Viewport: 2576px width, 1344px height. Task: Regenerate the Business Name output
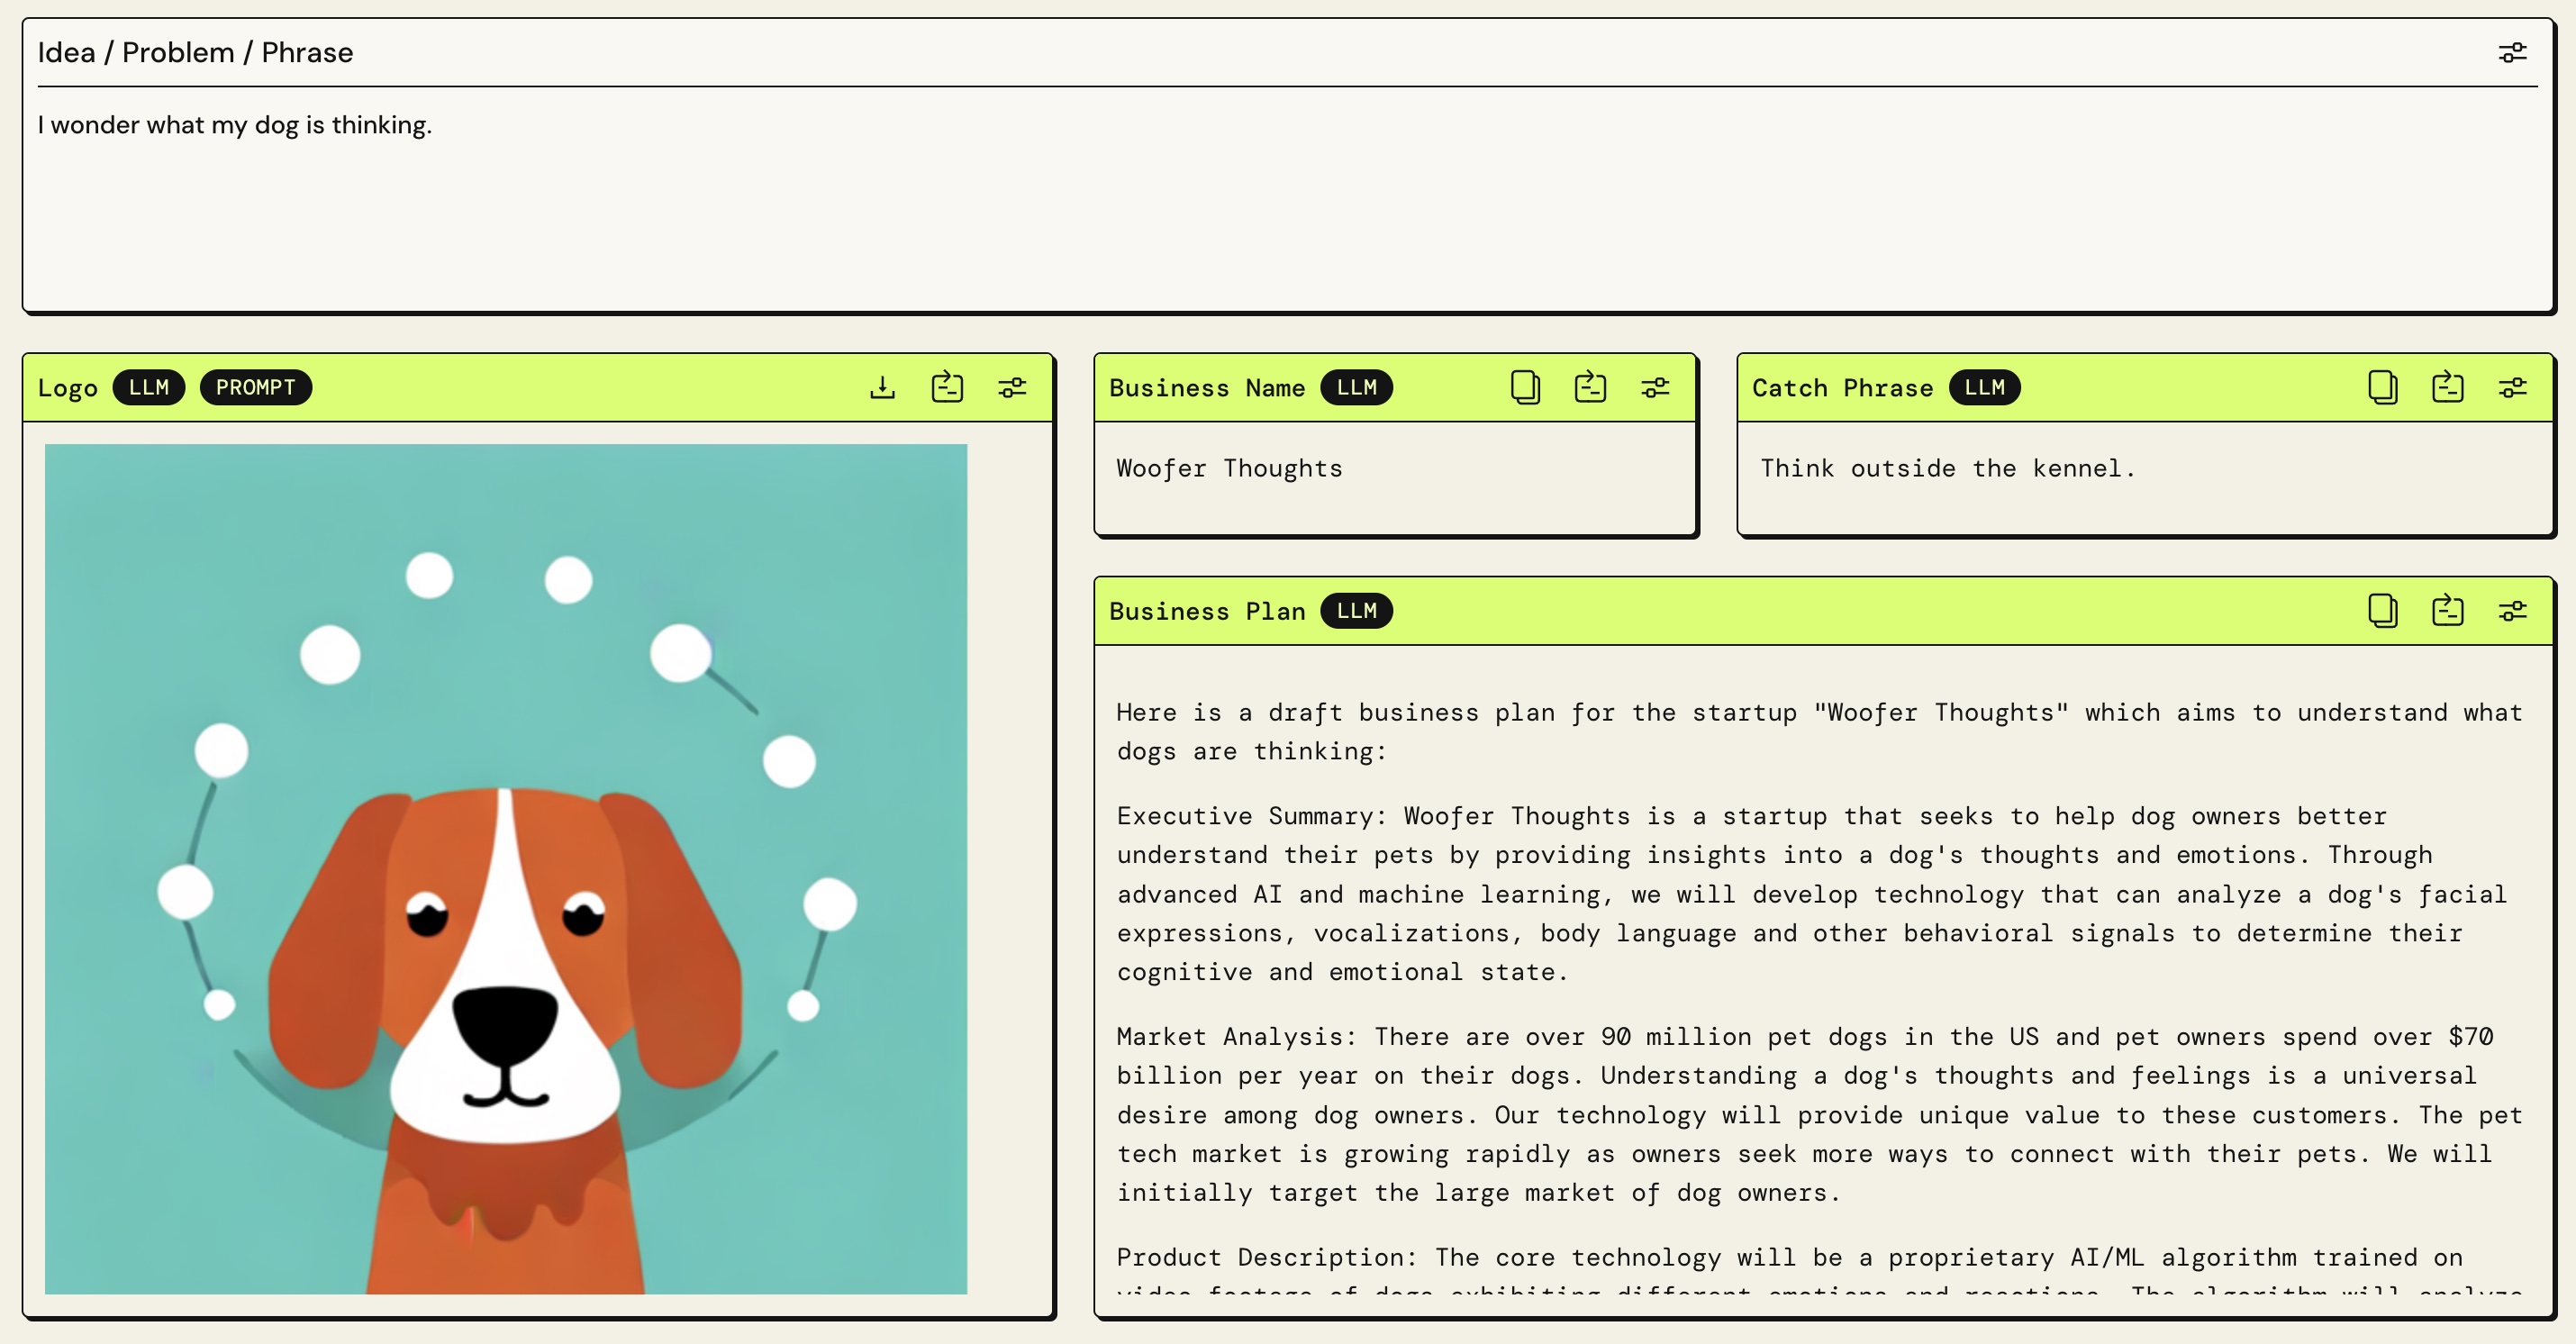point(1589,387)
